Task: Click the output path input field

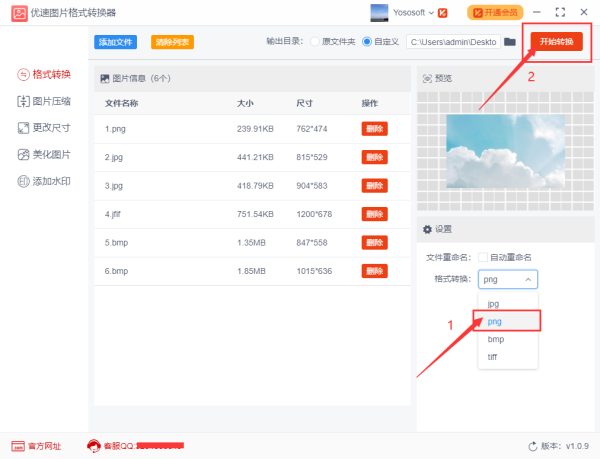Action: [x=452, y=42]
